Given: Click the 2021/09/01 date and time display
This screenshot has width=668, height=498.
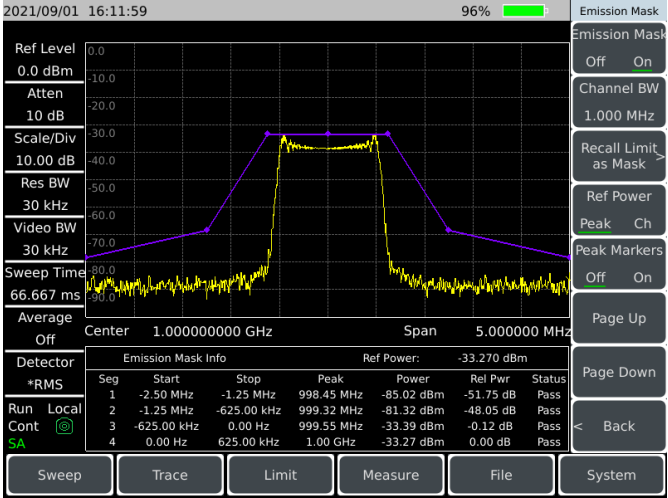Looking at the screenshot, I should 75,11.
